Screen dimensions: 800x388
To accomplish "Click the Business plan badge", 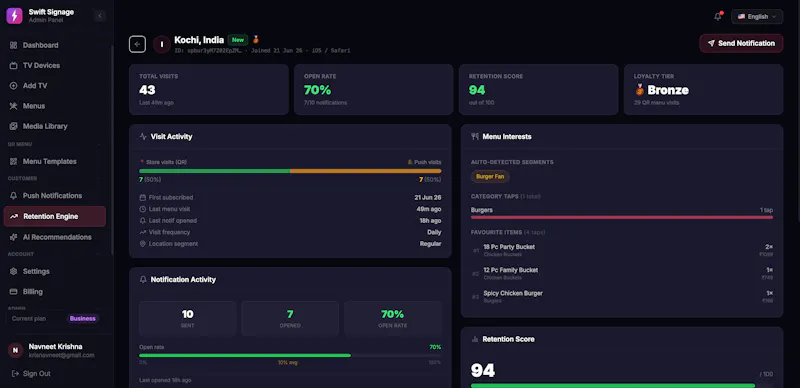I will pyautogui.click(x=83, y=319).
